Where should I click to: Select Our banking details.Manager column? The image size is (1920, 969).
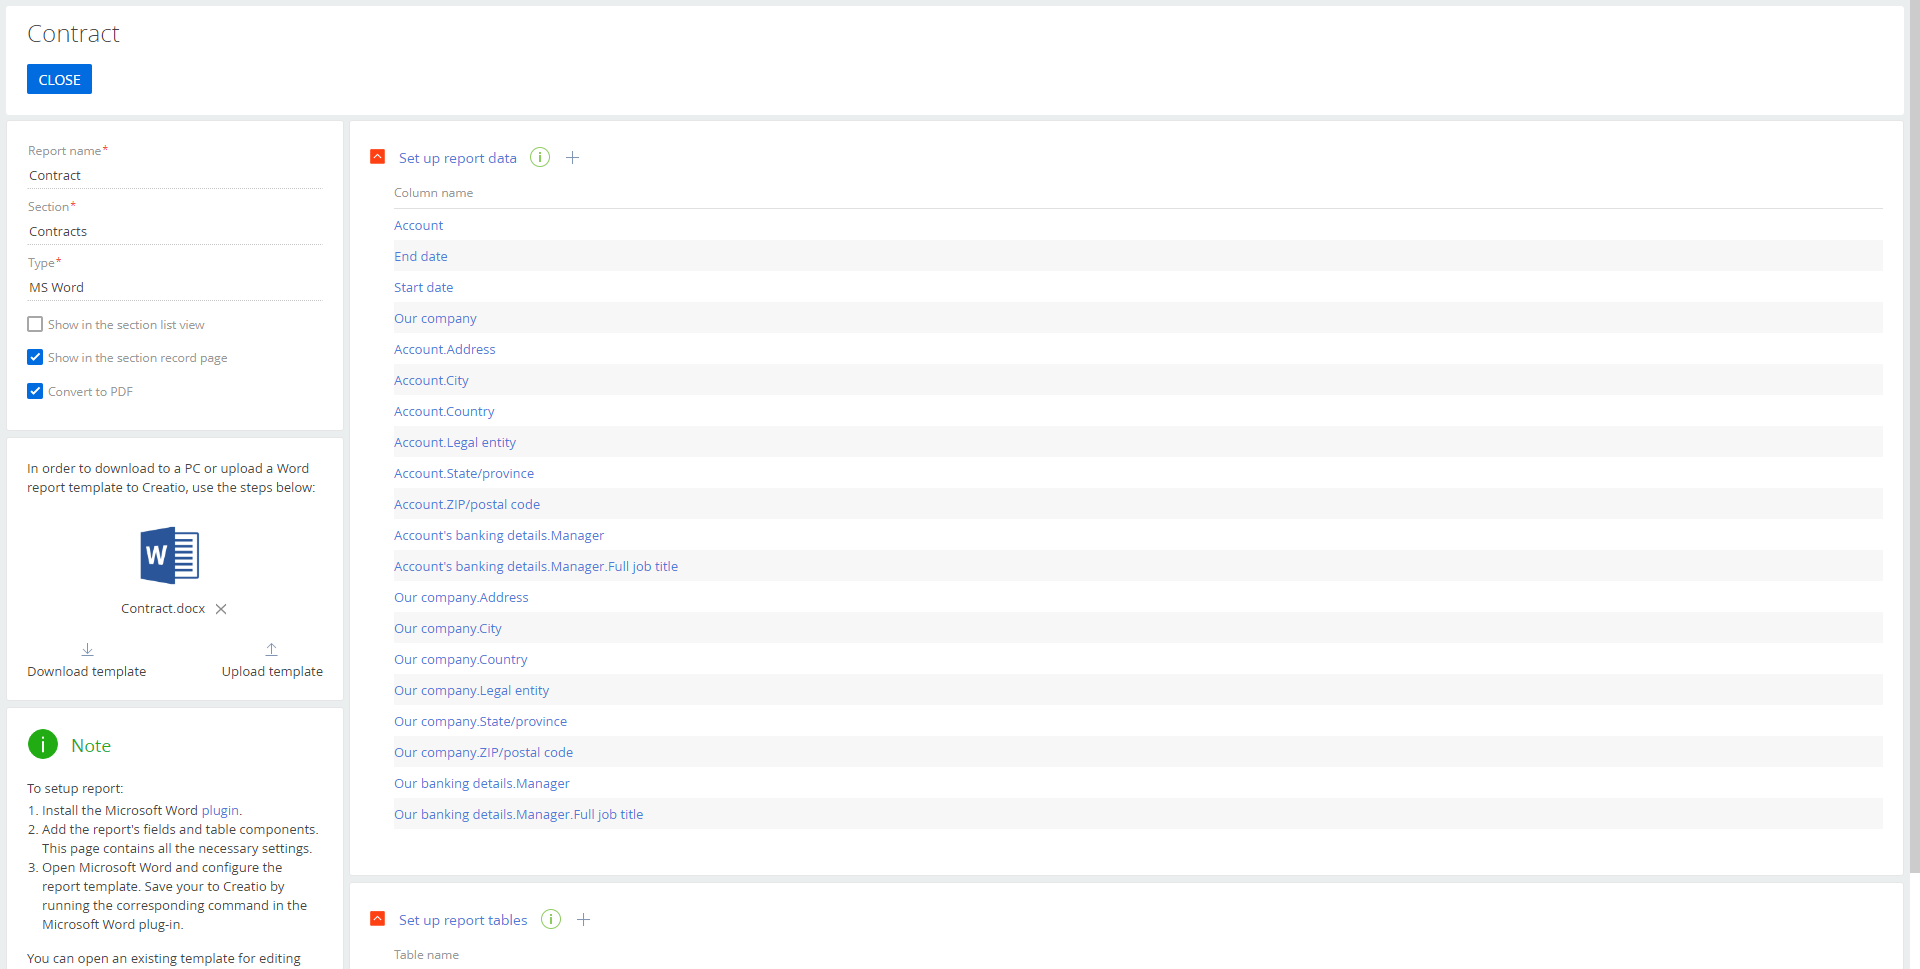[x=482, y=784]
